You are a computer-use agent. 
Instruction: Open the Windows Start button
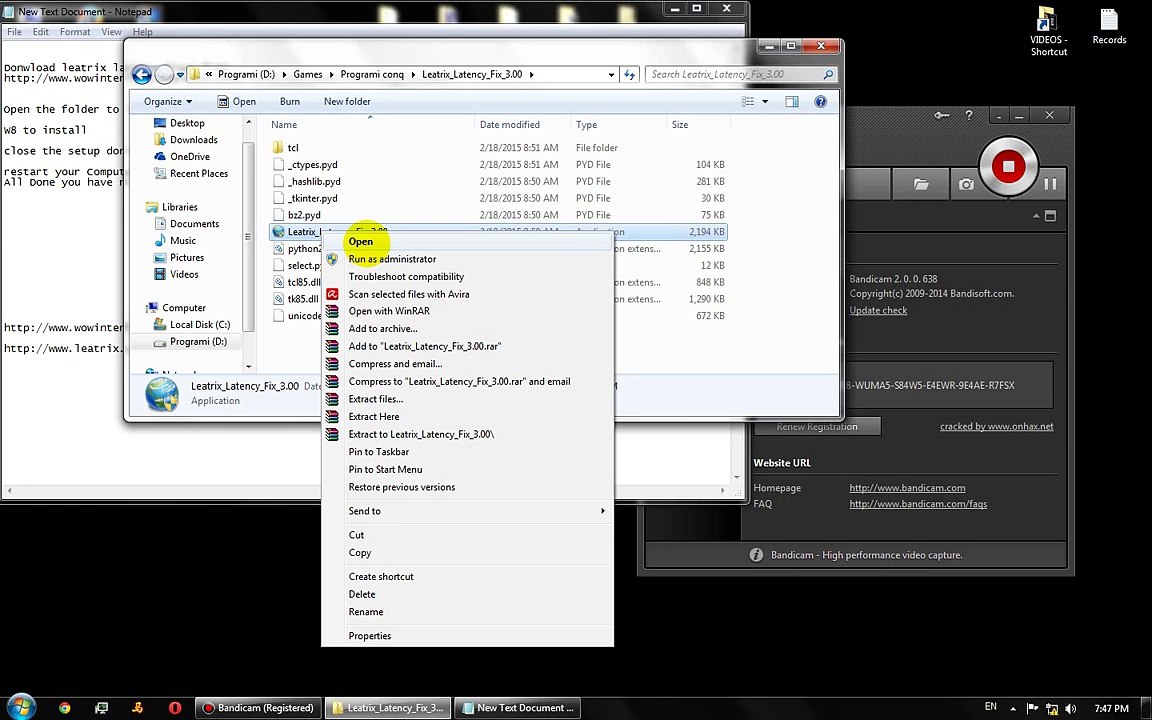[x=21, y=707]
